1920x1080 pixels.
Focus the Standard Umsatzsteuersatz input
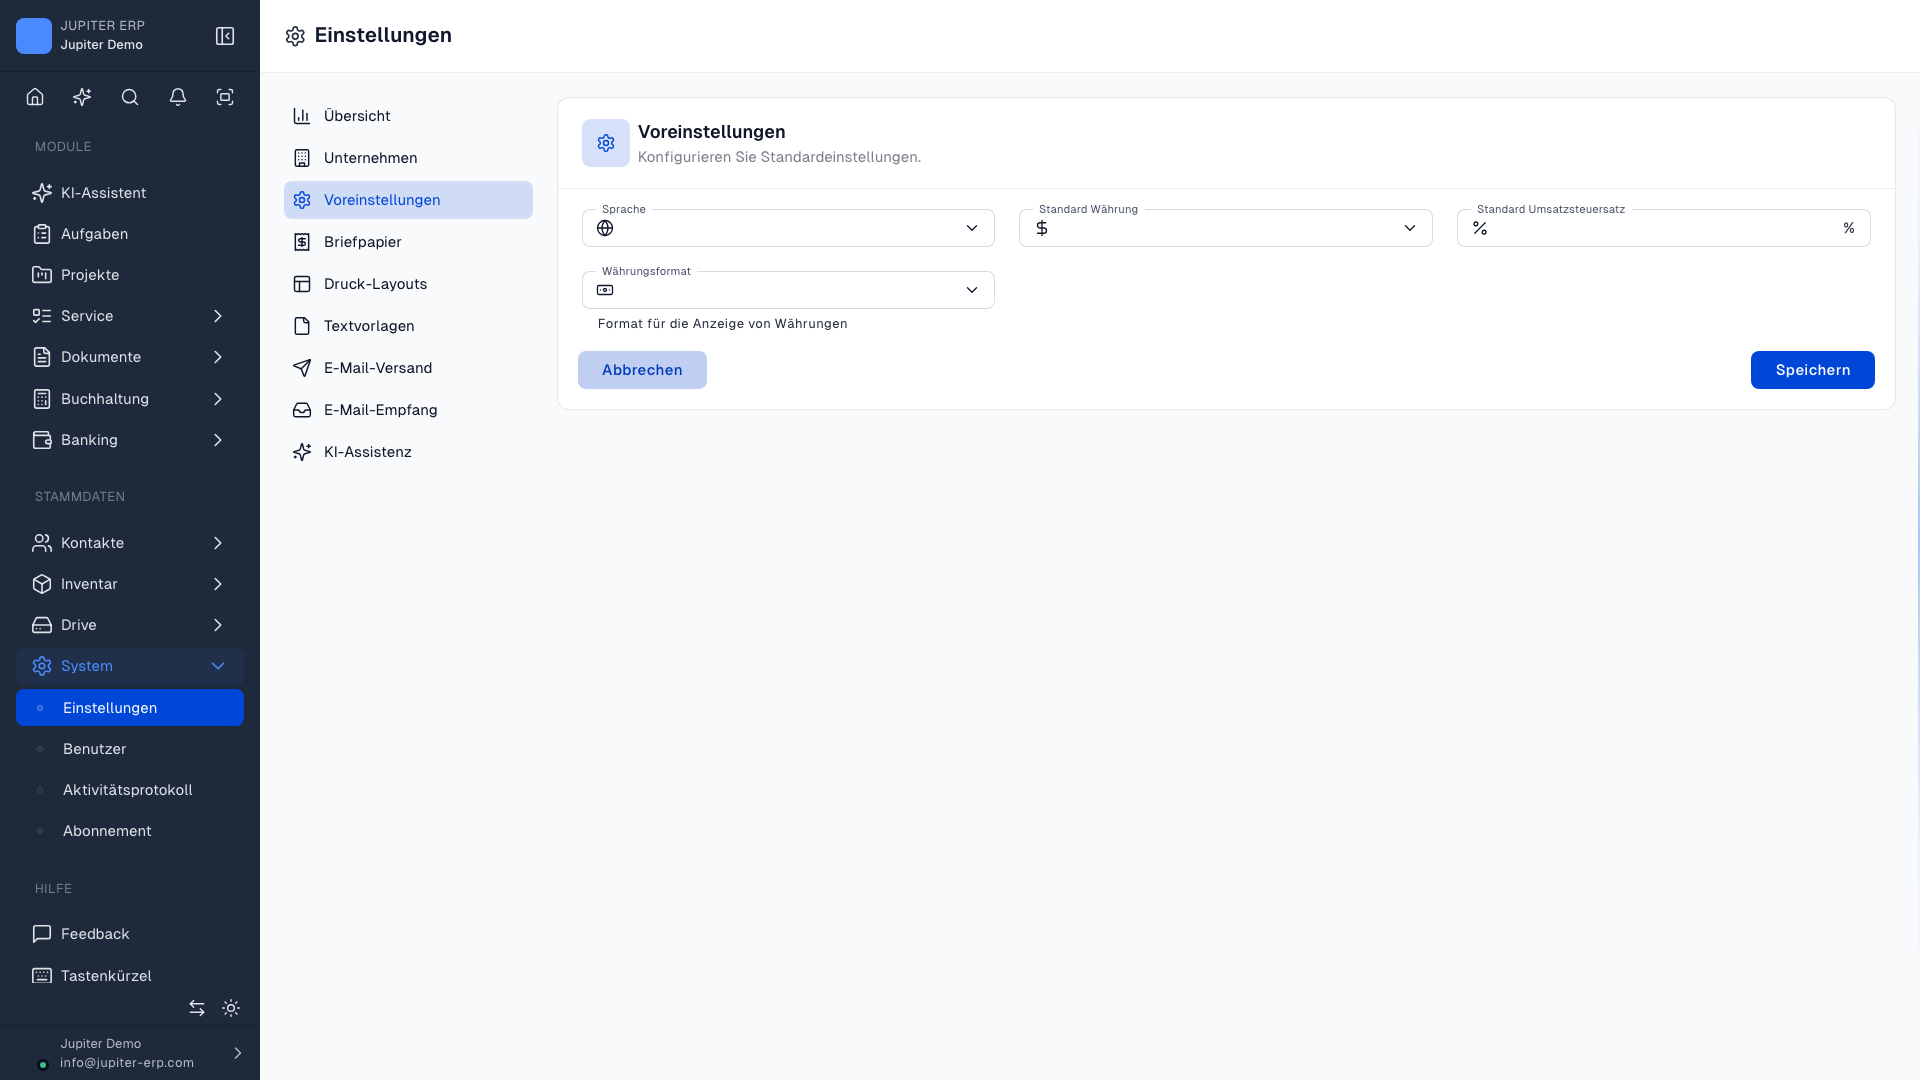tap(1663, 228)
